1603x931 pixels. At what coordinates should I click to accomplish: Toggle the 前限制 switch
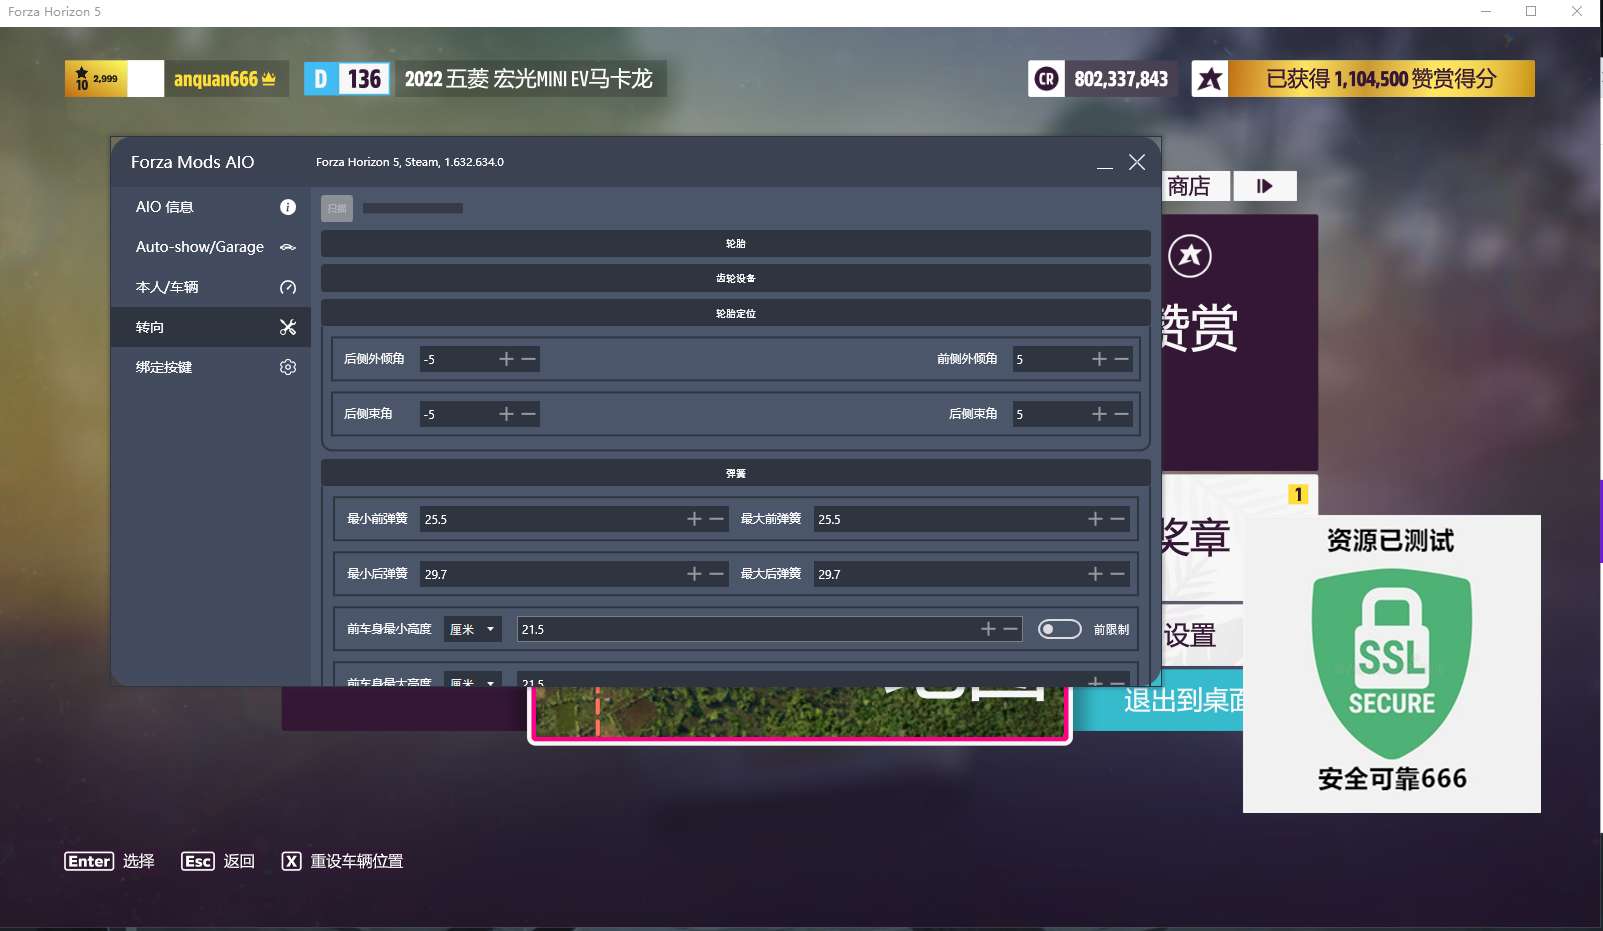click(1060, 629)
